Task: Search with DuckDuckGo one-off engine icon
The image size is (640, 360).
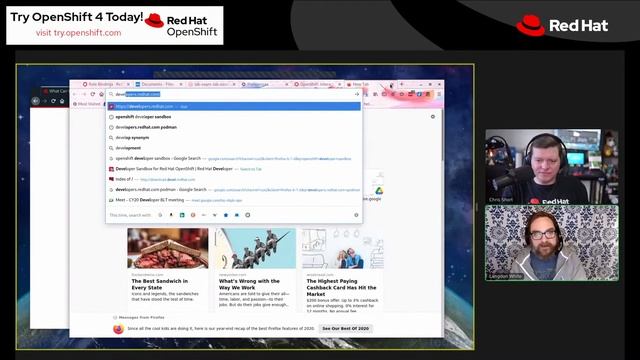Action: (x=193, y=215)
